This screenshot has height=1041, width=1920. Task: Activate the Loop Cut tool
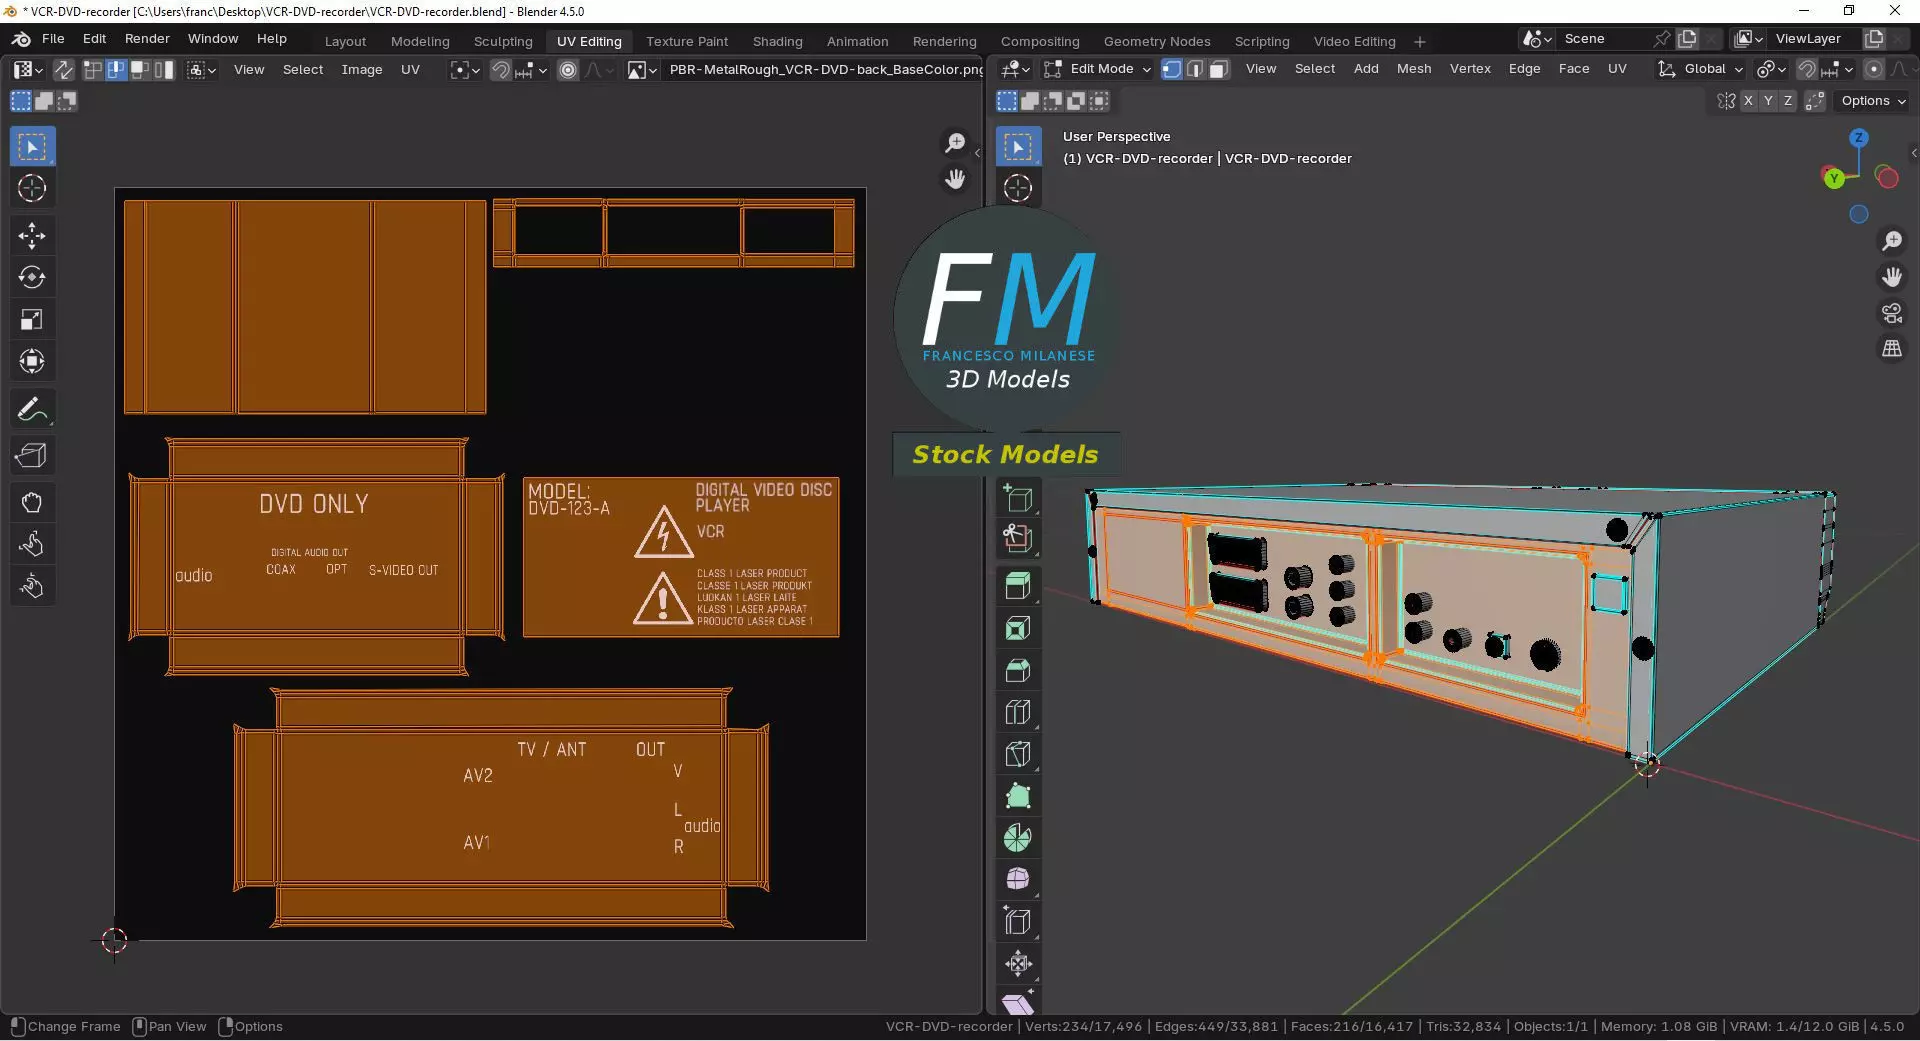click(1018, 712)
